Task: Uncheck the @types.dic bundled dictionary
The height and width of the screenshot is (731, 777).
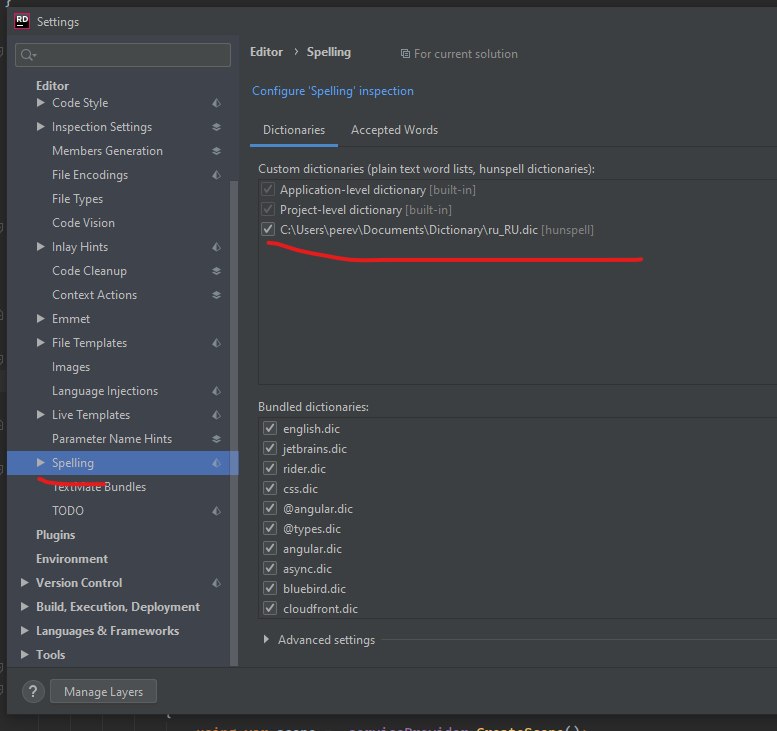Action: coord(270,528)
